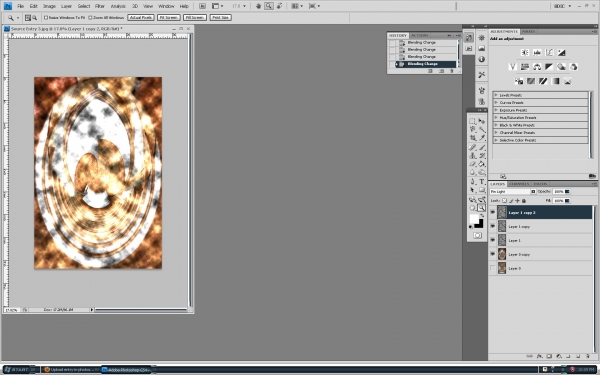Add a Brightness/Contrast adjustment

tap(525, 52)
